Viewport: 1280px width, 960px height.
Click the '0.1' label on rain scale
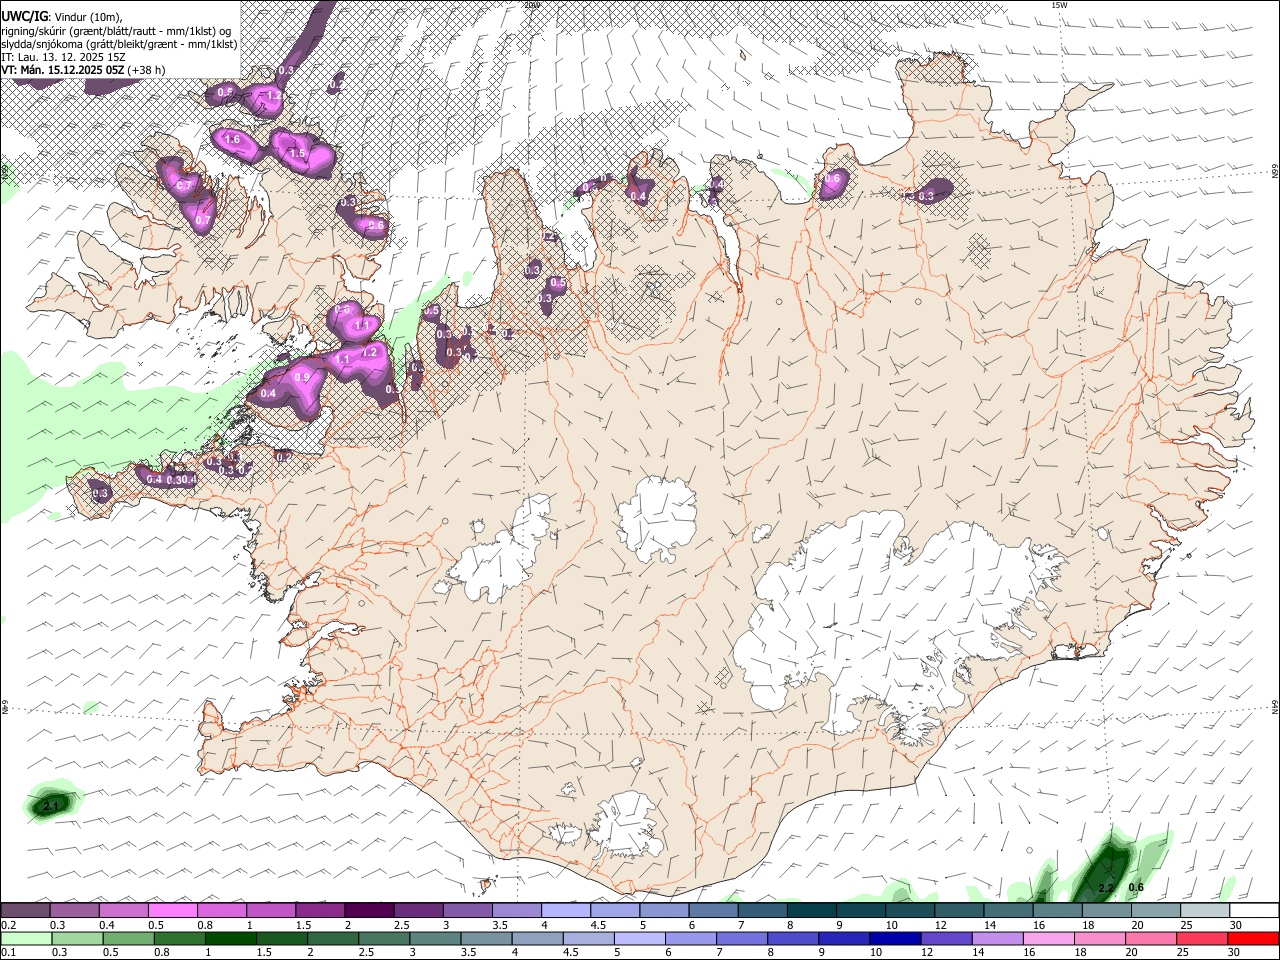(x=8, y=953)
